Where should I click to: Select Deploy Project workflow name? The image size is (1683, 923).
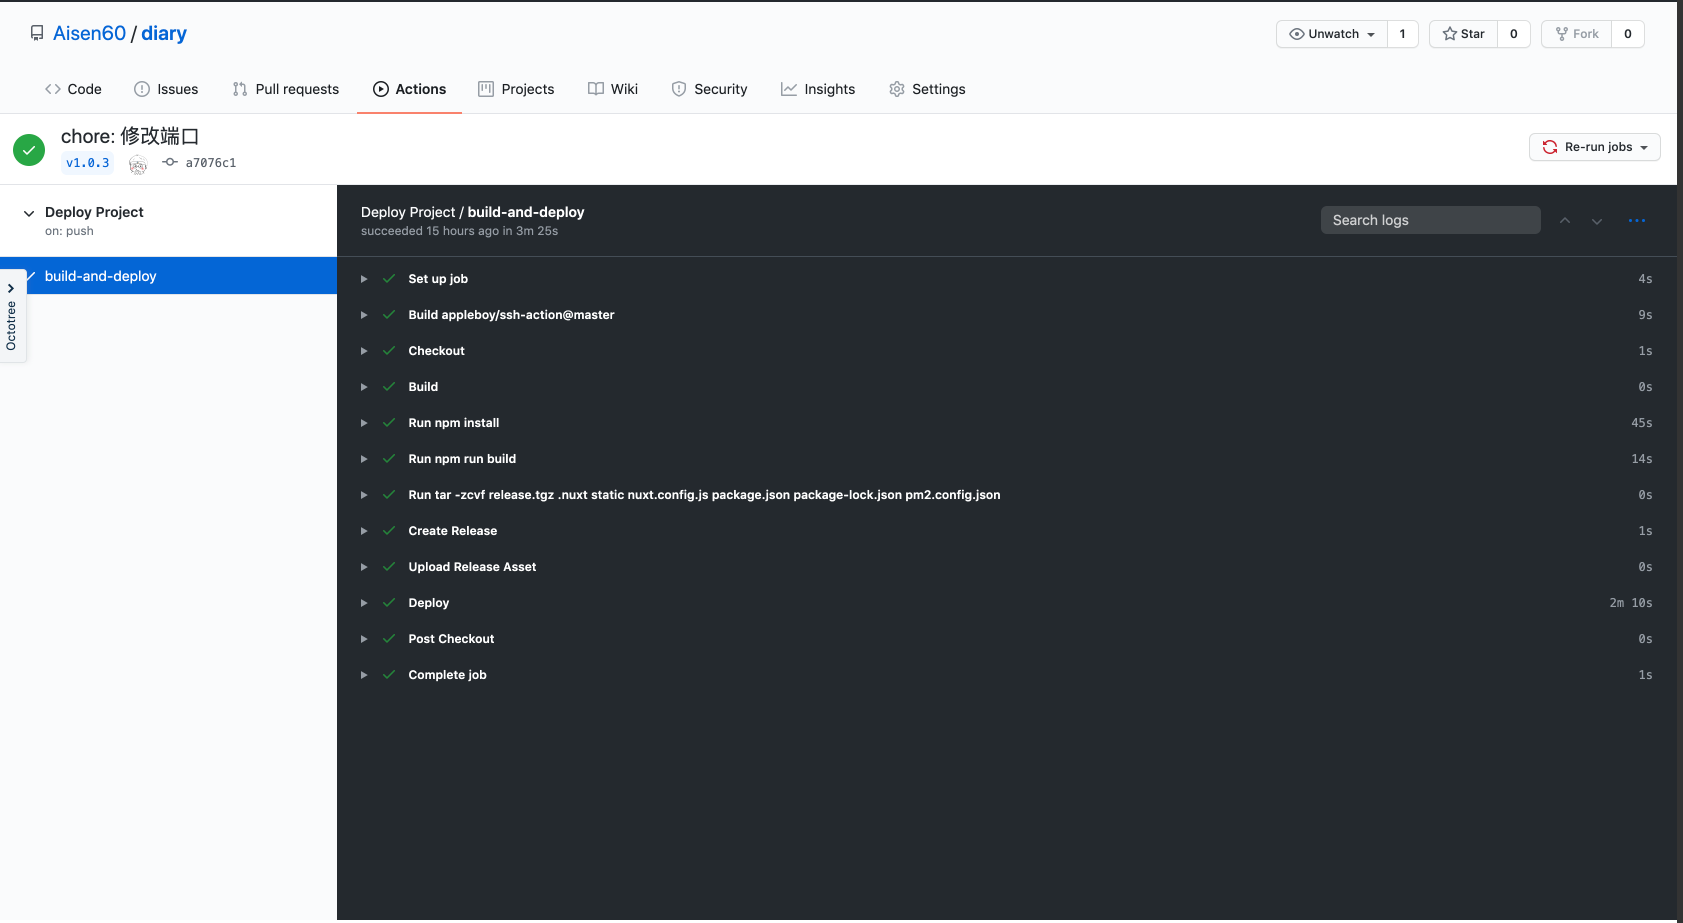tap(94, 212)
